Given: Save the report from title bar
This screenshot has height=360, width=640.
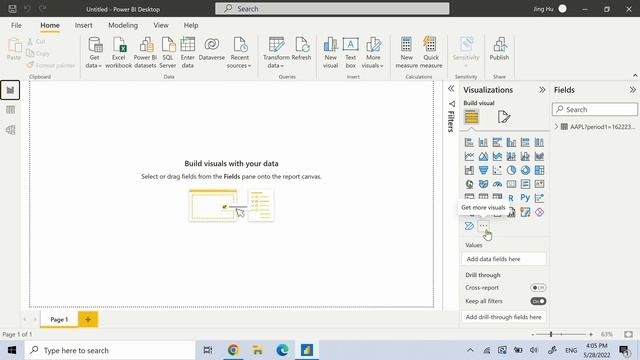Looking at the screenshot, I should 12,9.
